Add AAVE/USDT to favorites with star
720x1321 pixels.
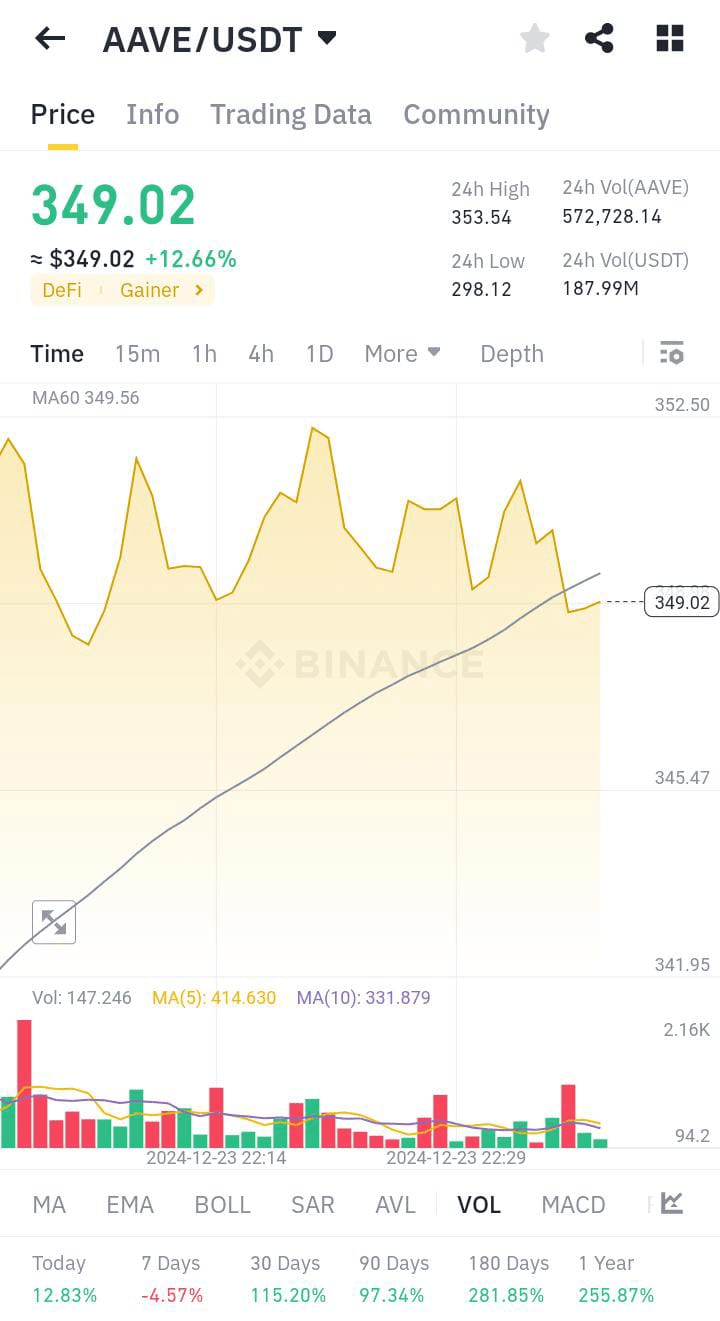point(535,39)
